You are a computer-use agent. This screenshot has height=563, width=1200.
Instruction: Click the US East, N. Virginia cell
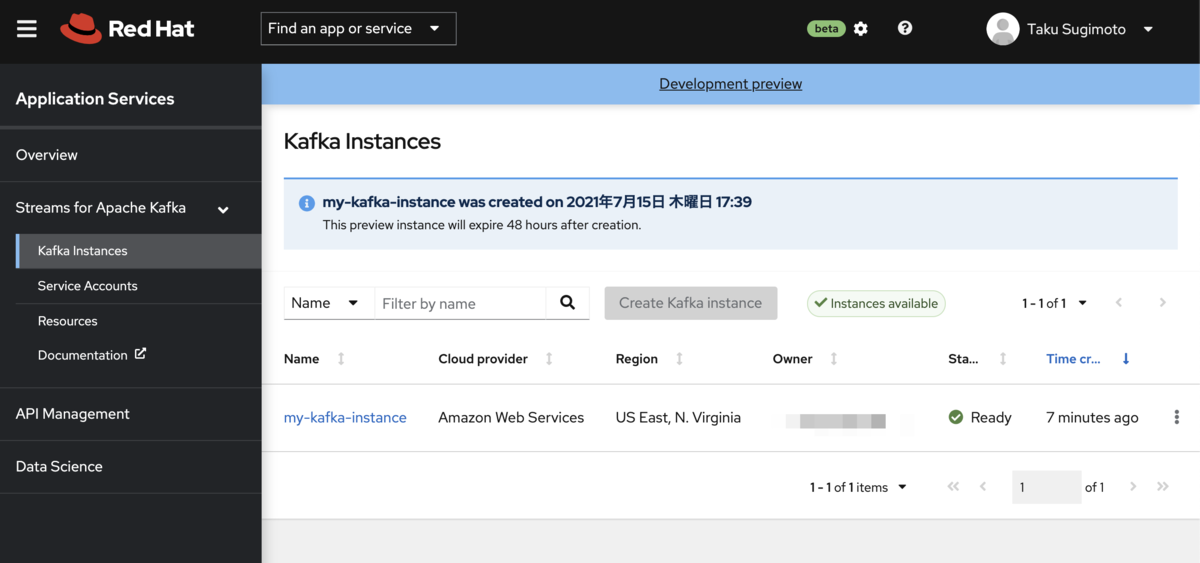(678, 418)
